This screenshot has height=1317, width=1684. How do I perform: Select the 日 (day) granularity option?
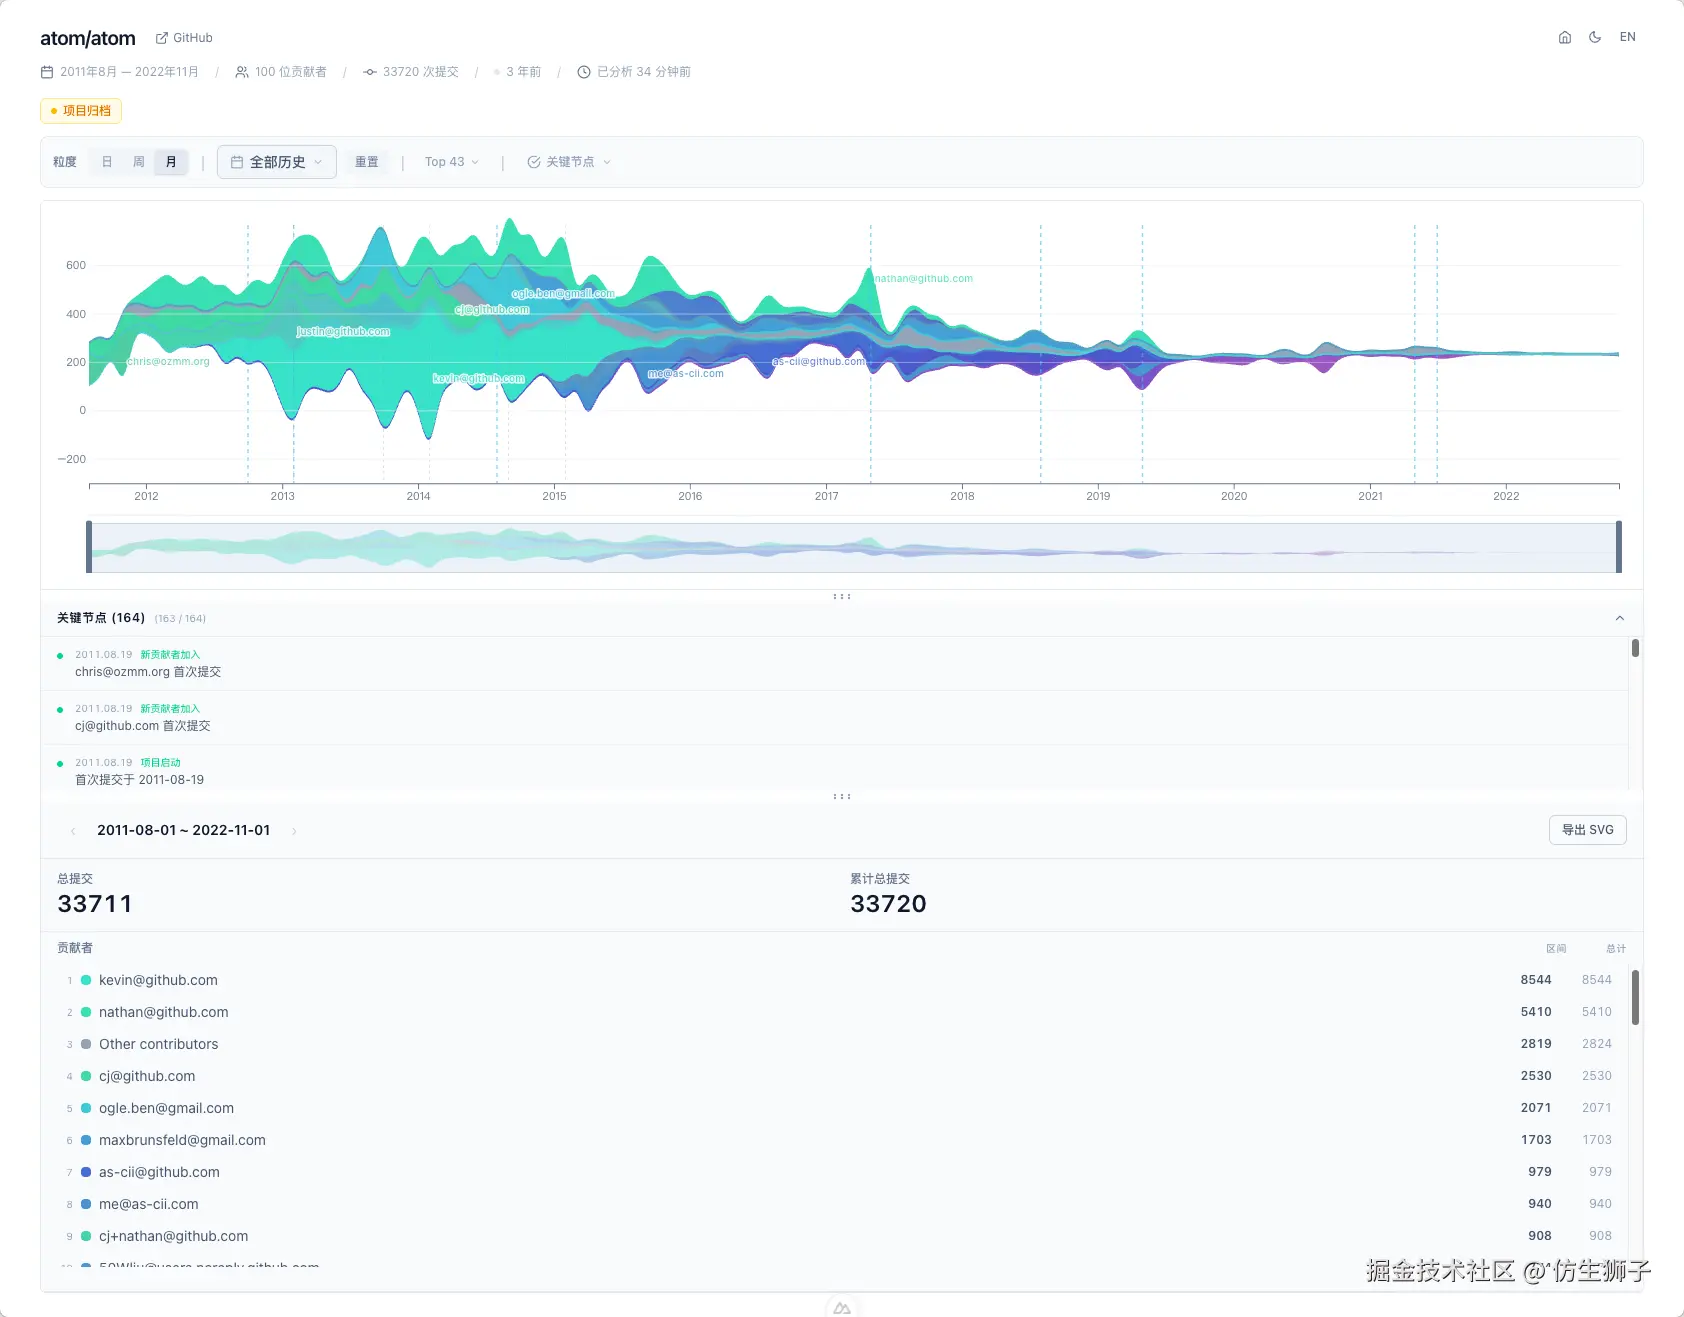pos(107,162)
